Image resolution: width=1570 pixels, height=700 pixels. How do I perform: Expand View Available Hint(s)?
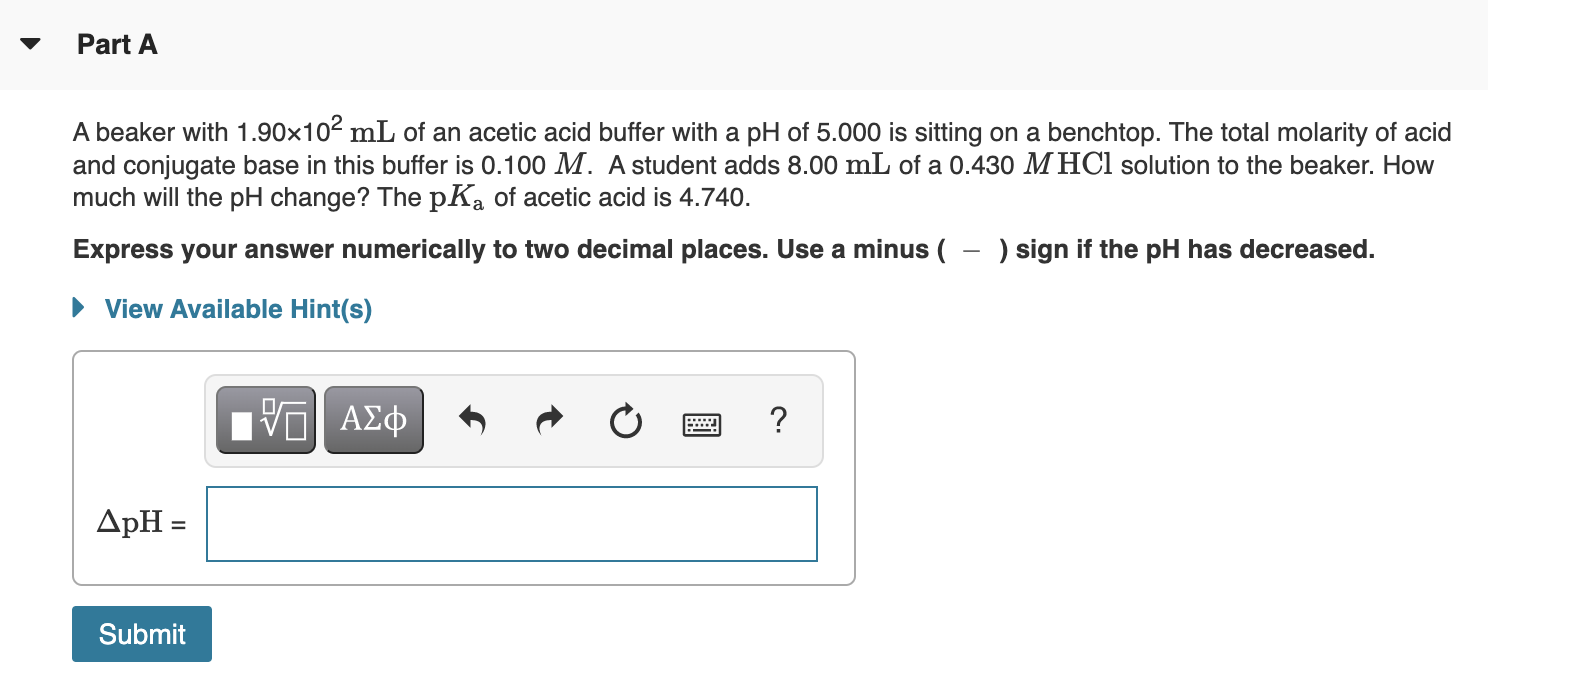coord(237,308)
